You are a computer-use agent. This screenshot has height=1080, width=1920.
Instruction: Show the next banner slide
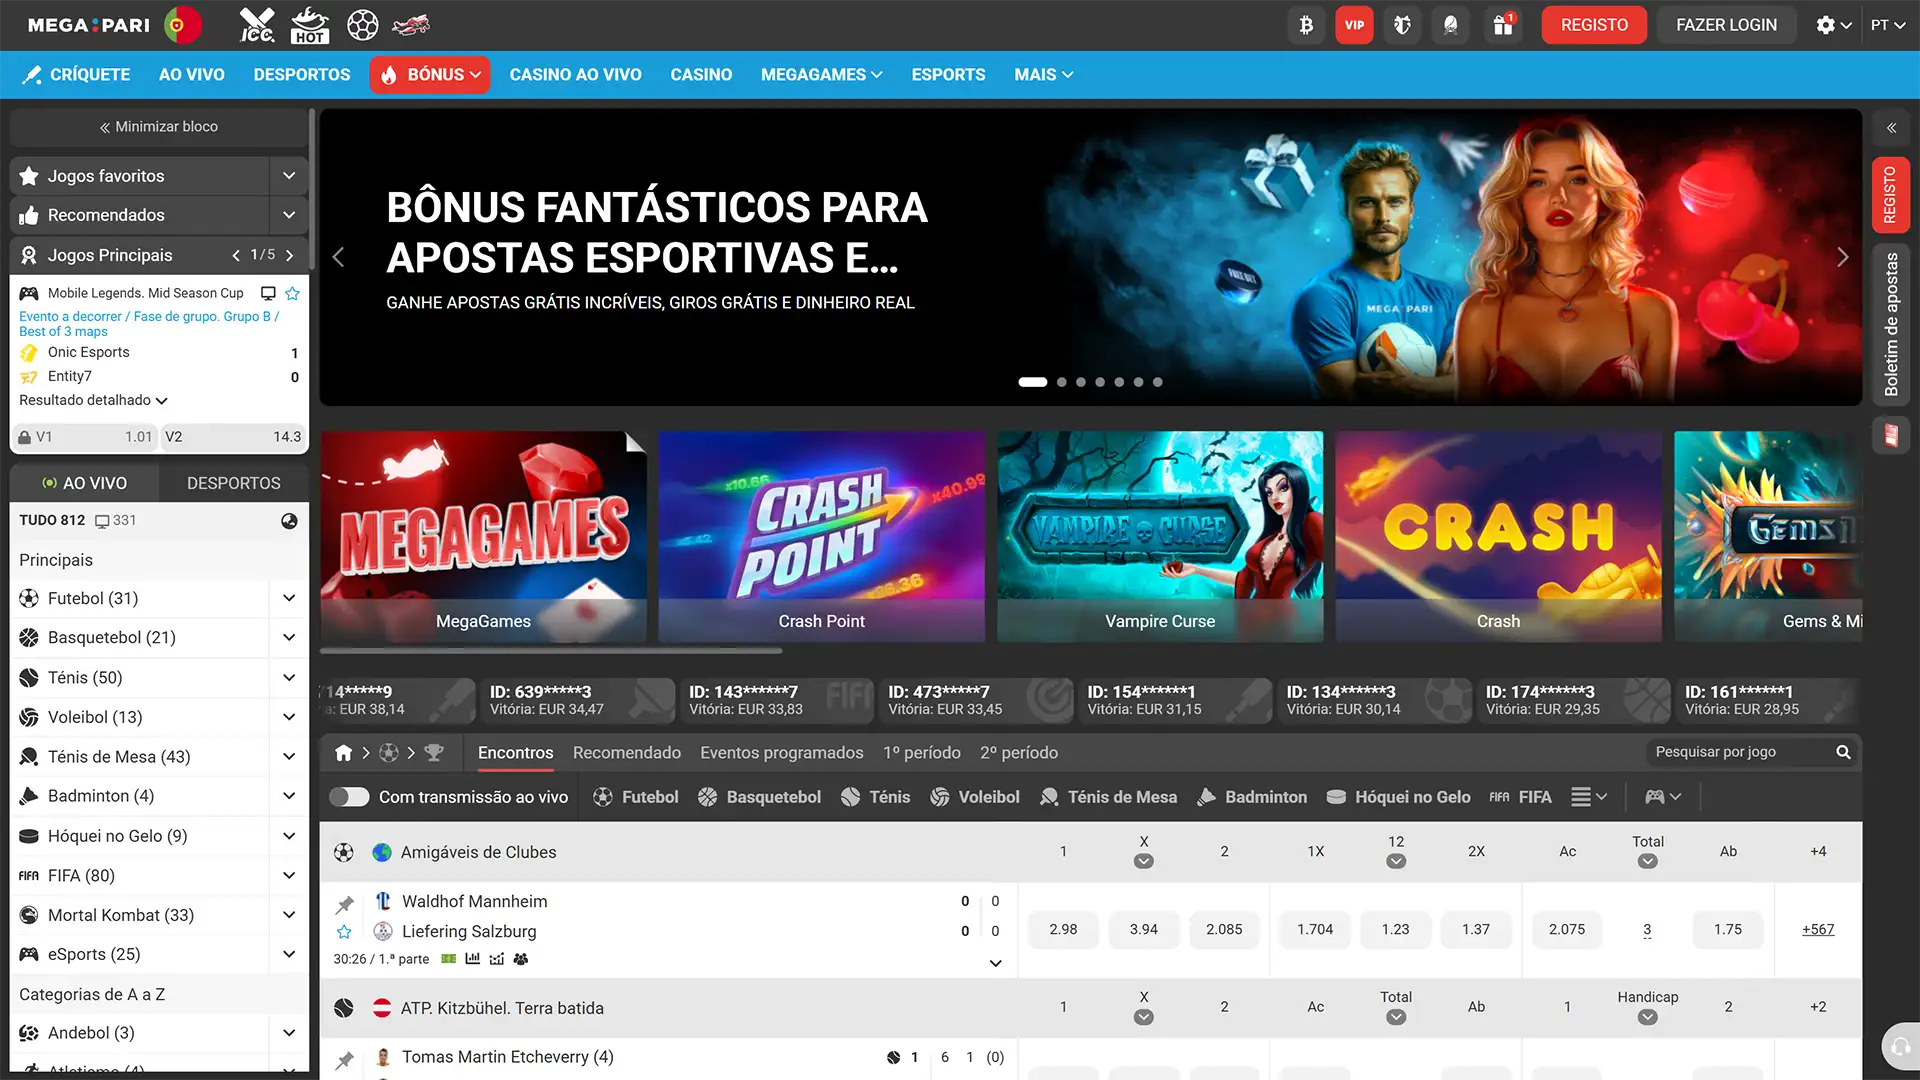1842,257
